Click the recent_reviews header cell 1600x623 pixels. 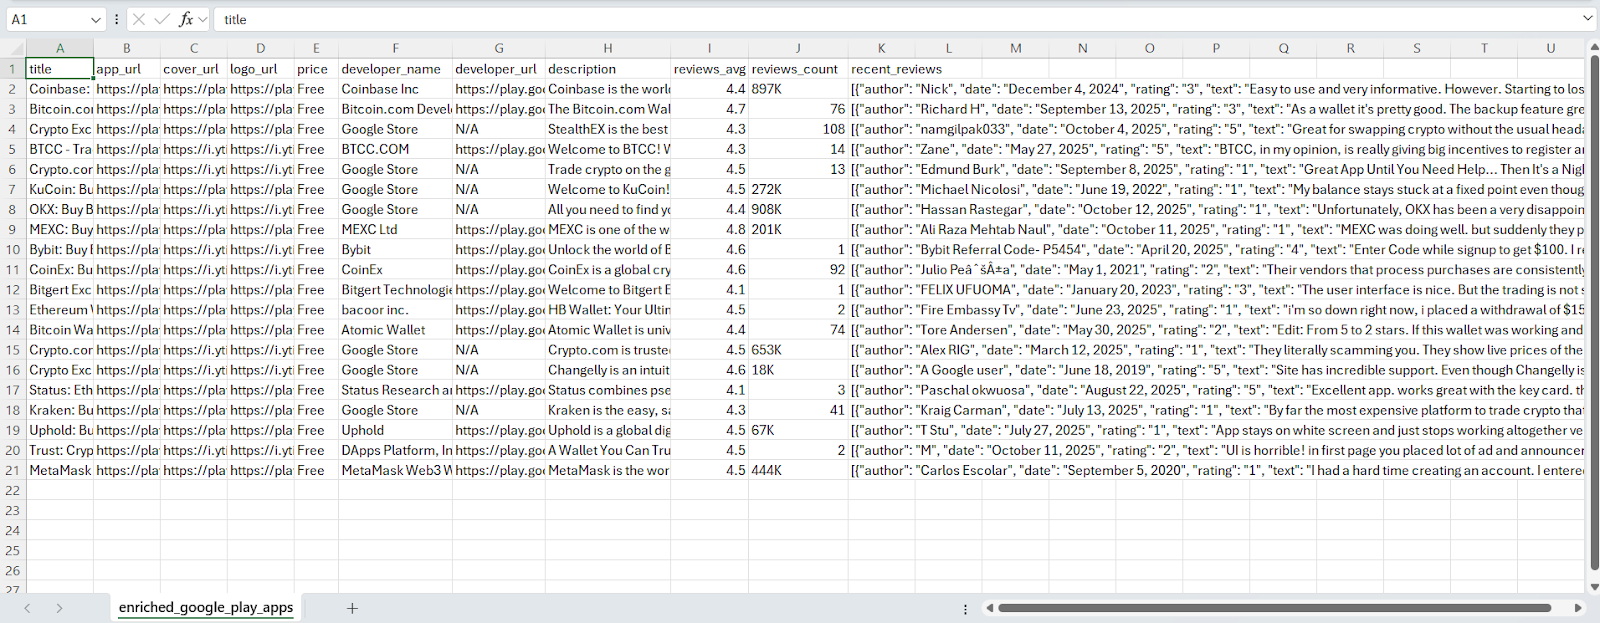click(x=881, y=69)
